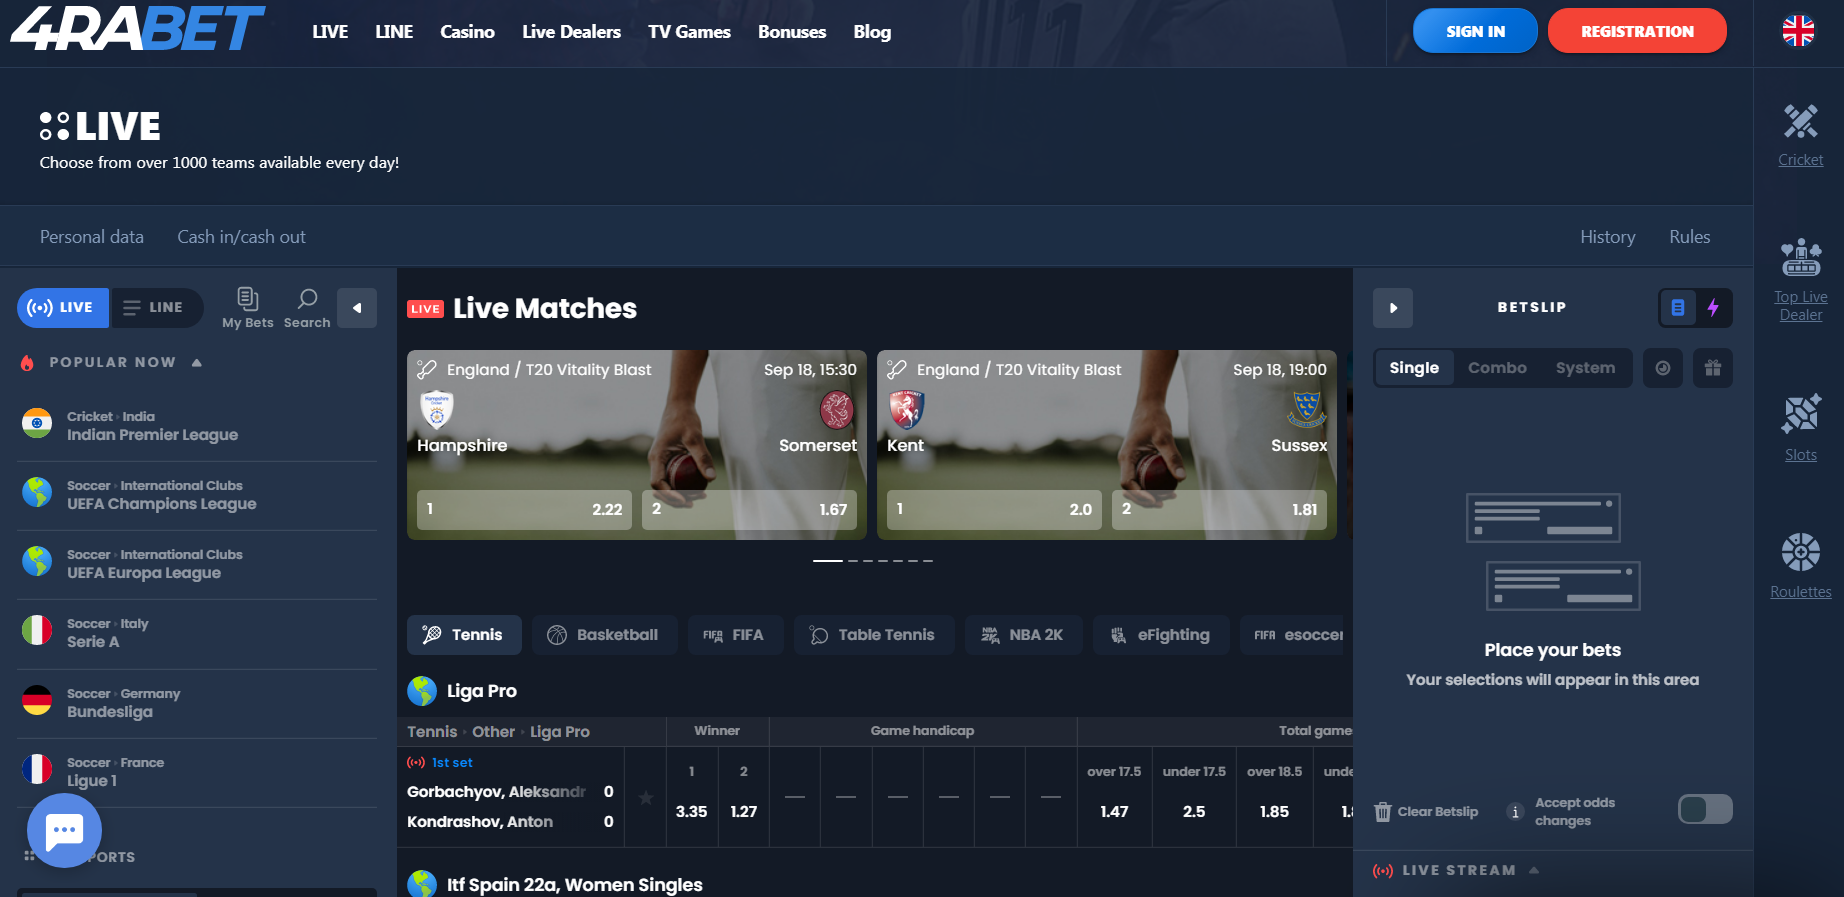
Task: Click the REGISTRATION button
Action: click(x=1637, y=31)
